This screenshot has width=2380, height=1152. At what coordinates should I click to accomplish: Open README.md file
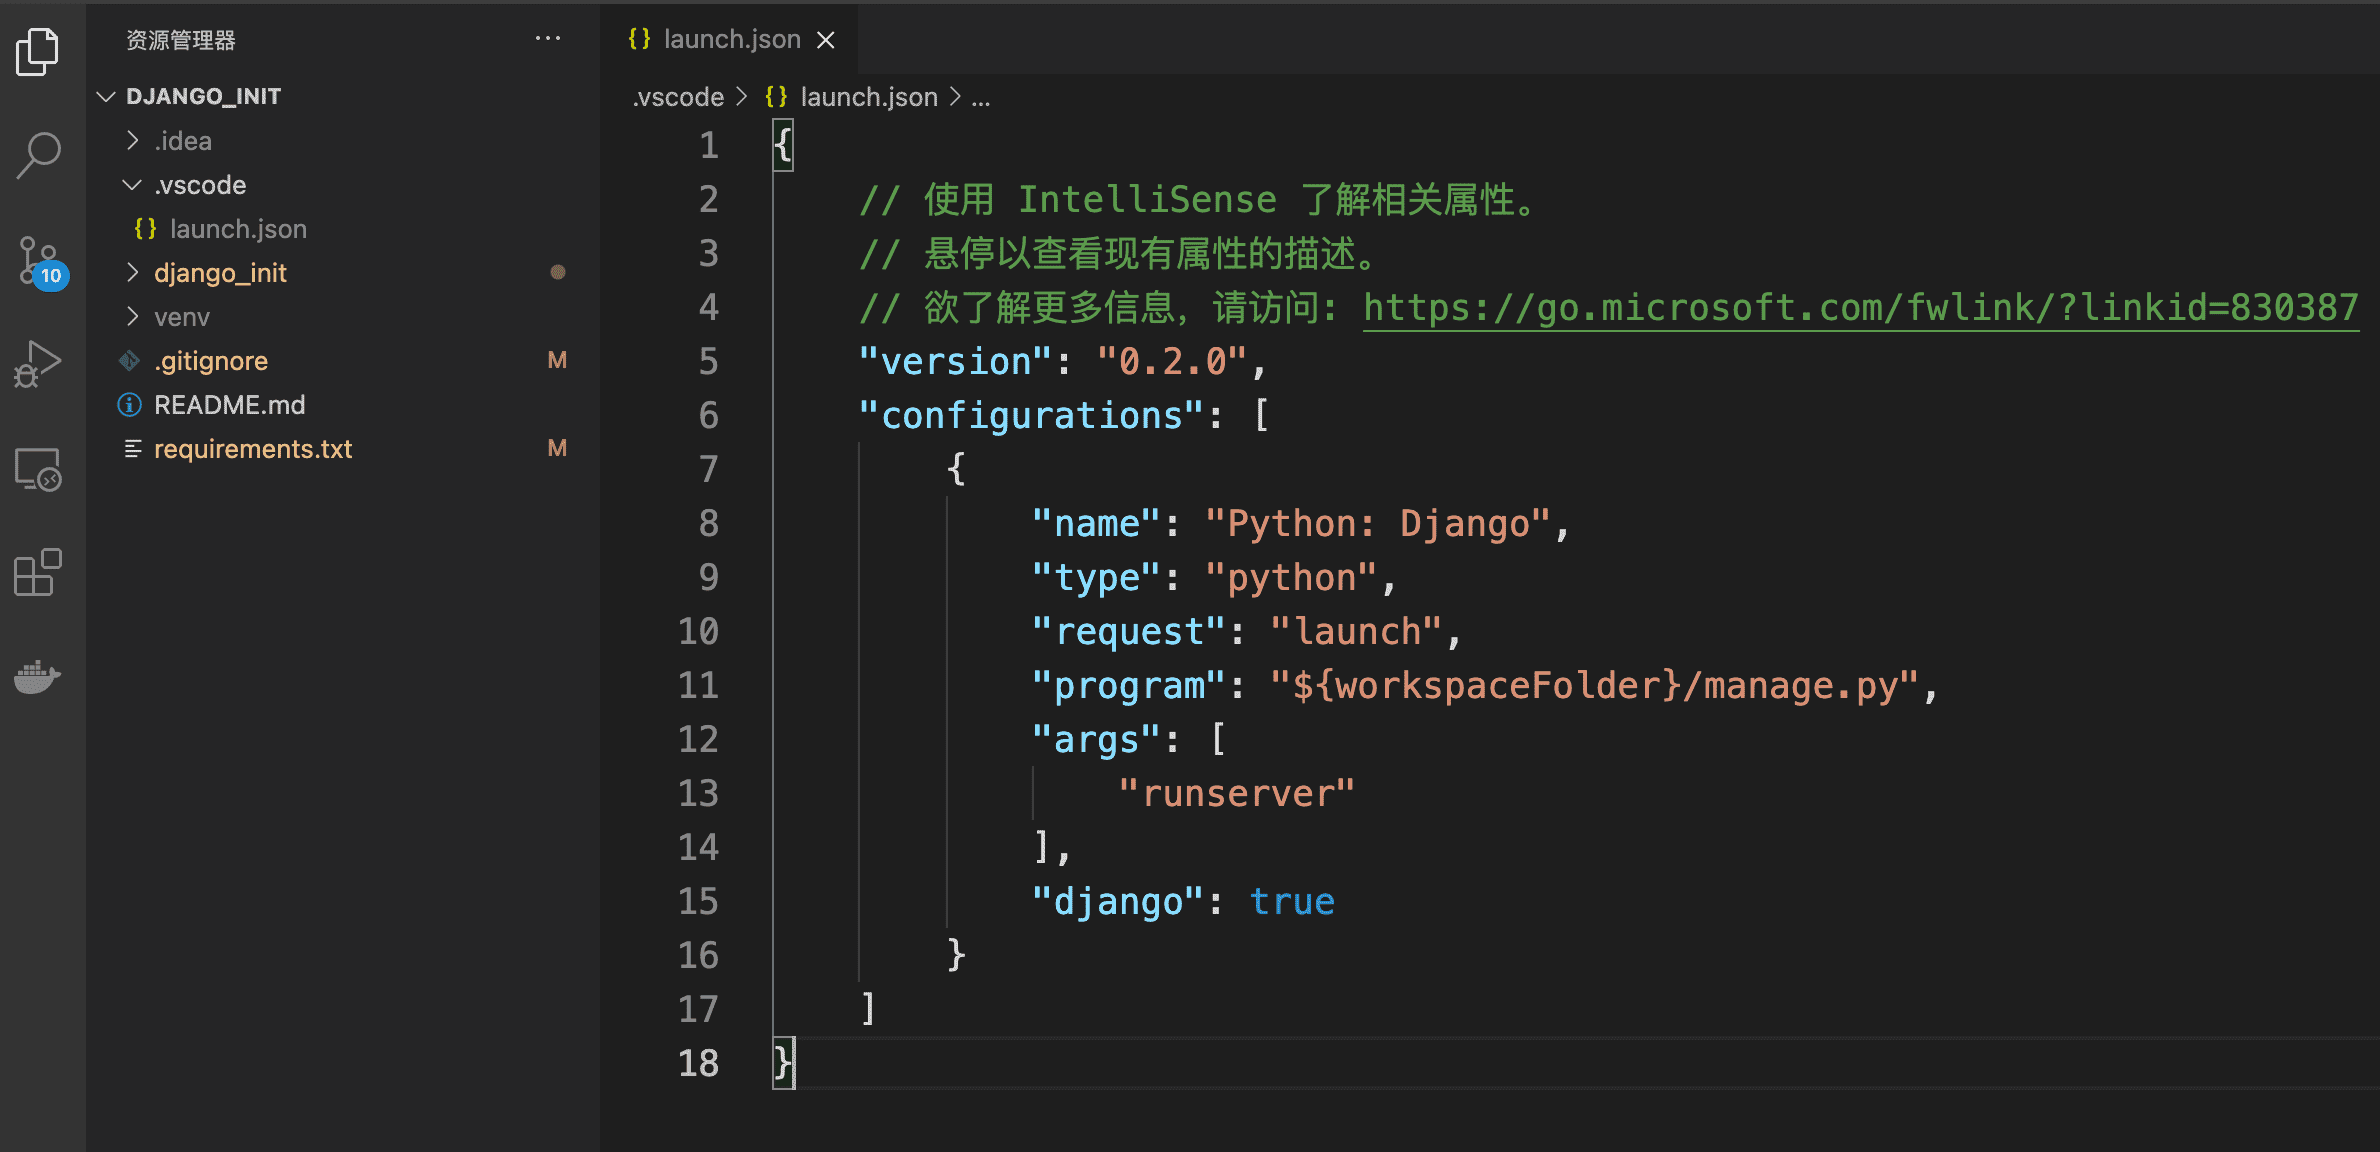click(229, 405)
